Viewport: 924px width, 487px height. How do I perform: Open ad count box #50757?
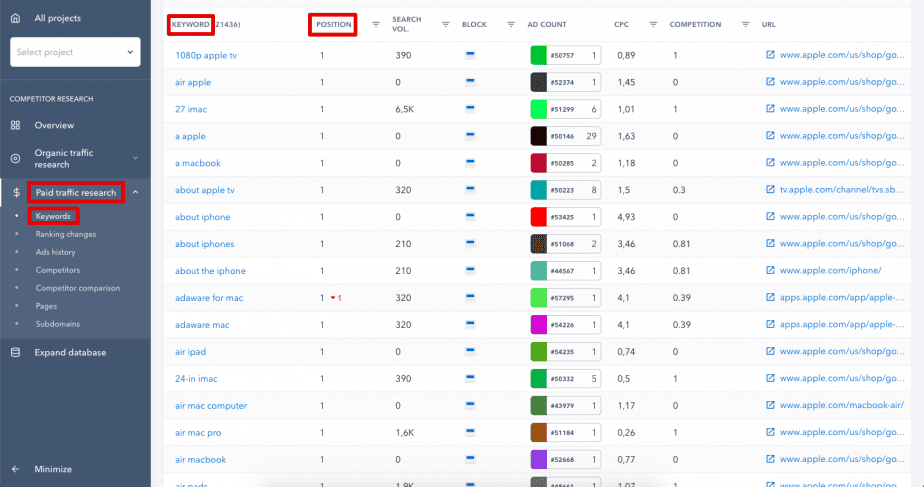click(566, 55)
